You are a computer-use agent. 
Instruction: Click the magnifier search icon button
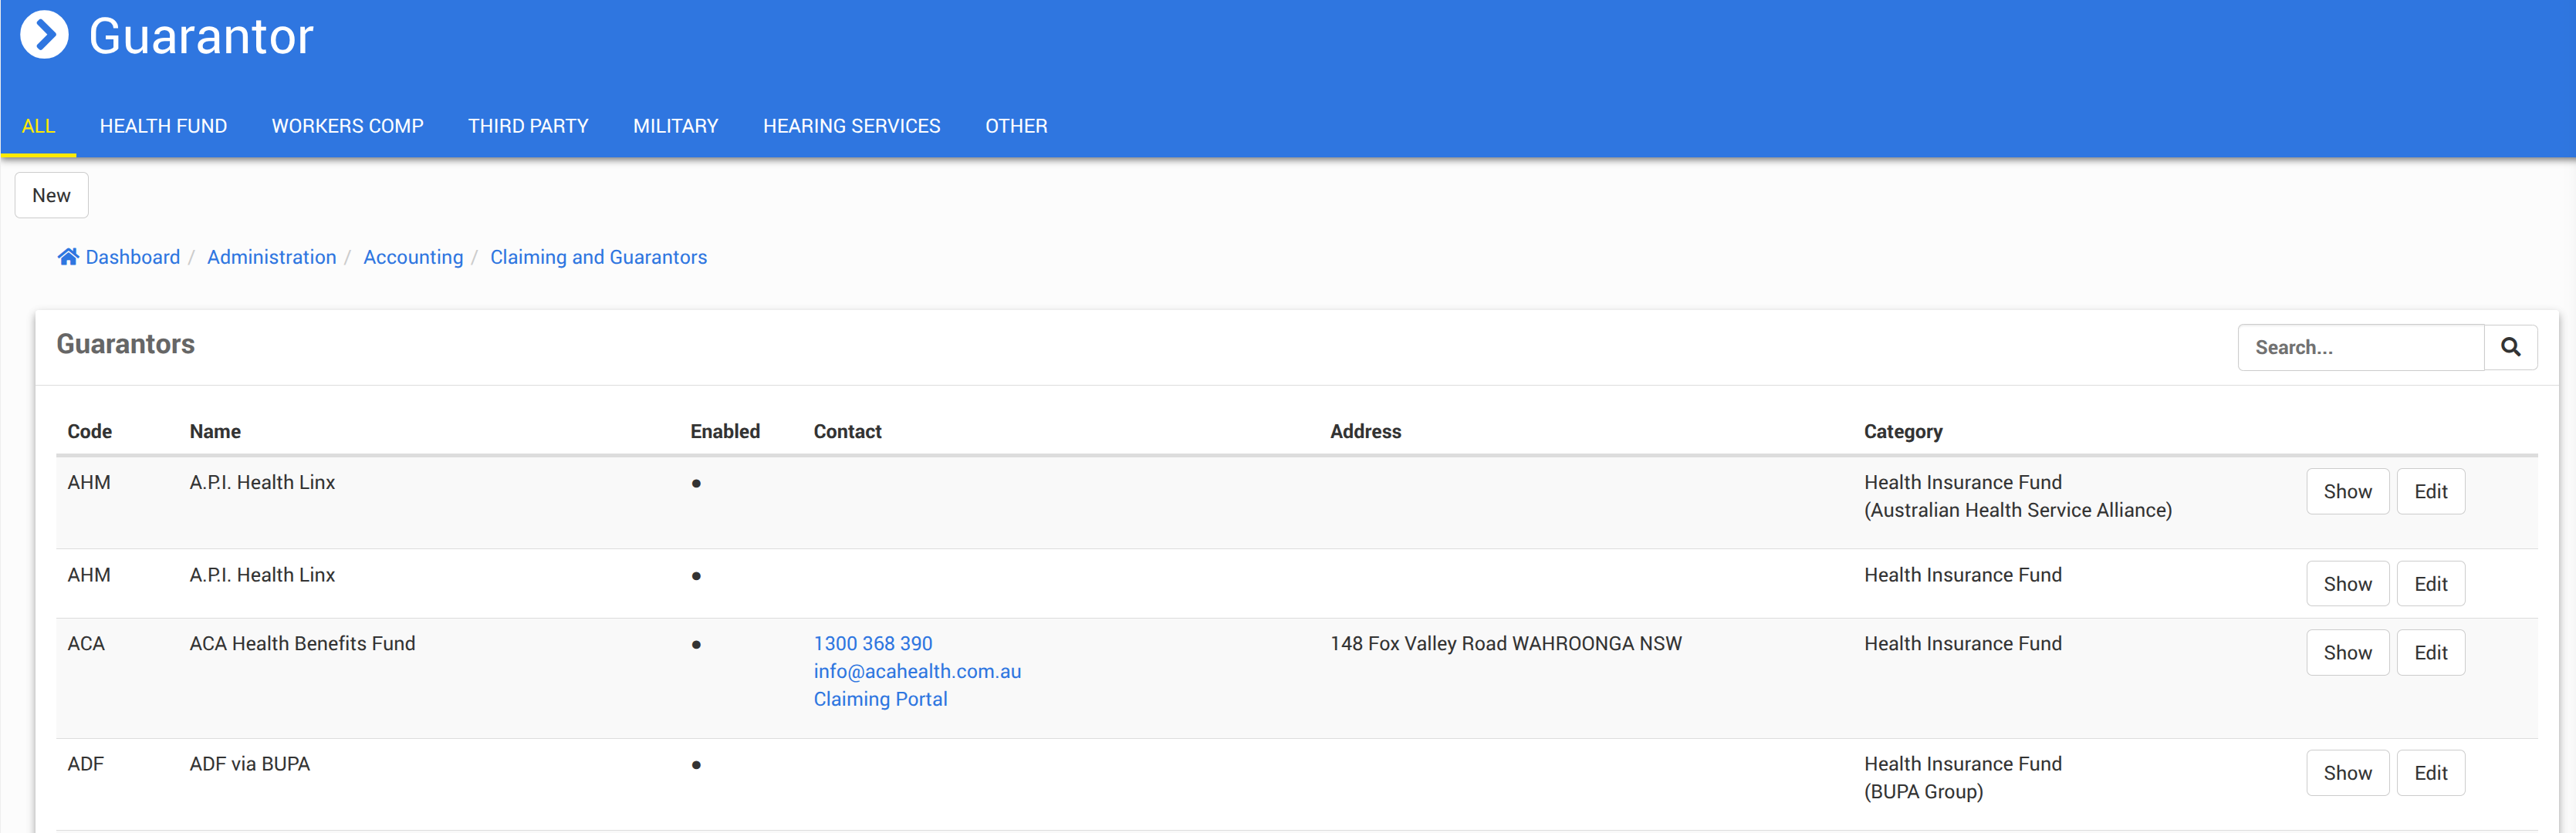pyautogui.click(x=2510, y=347)
